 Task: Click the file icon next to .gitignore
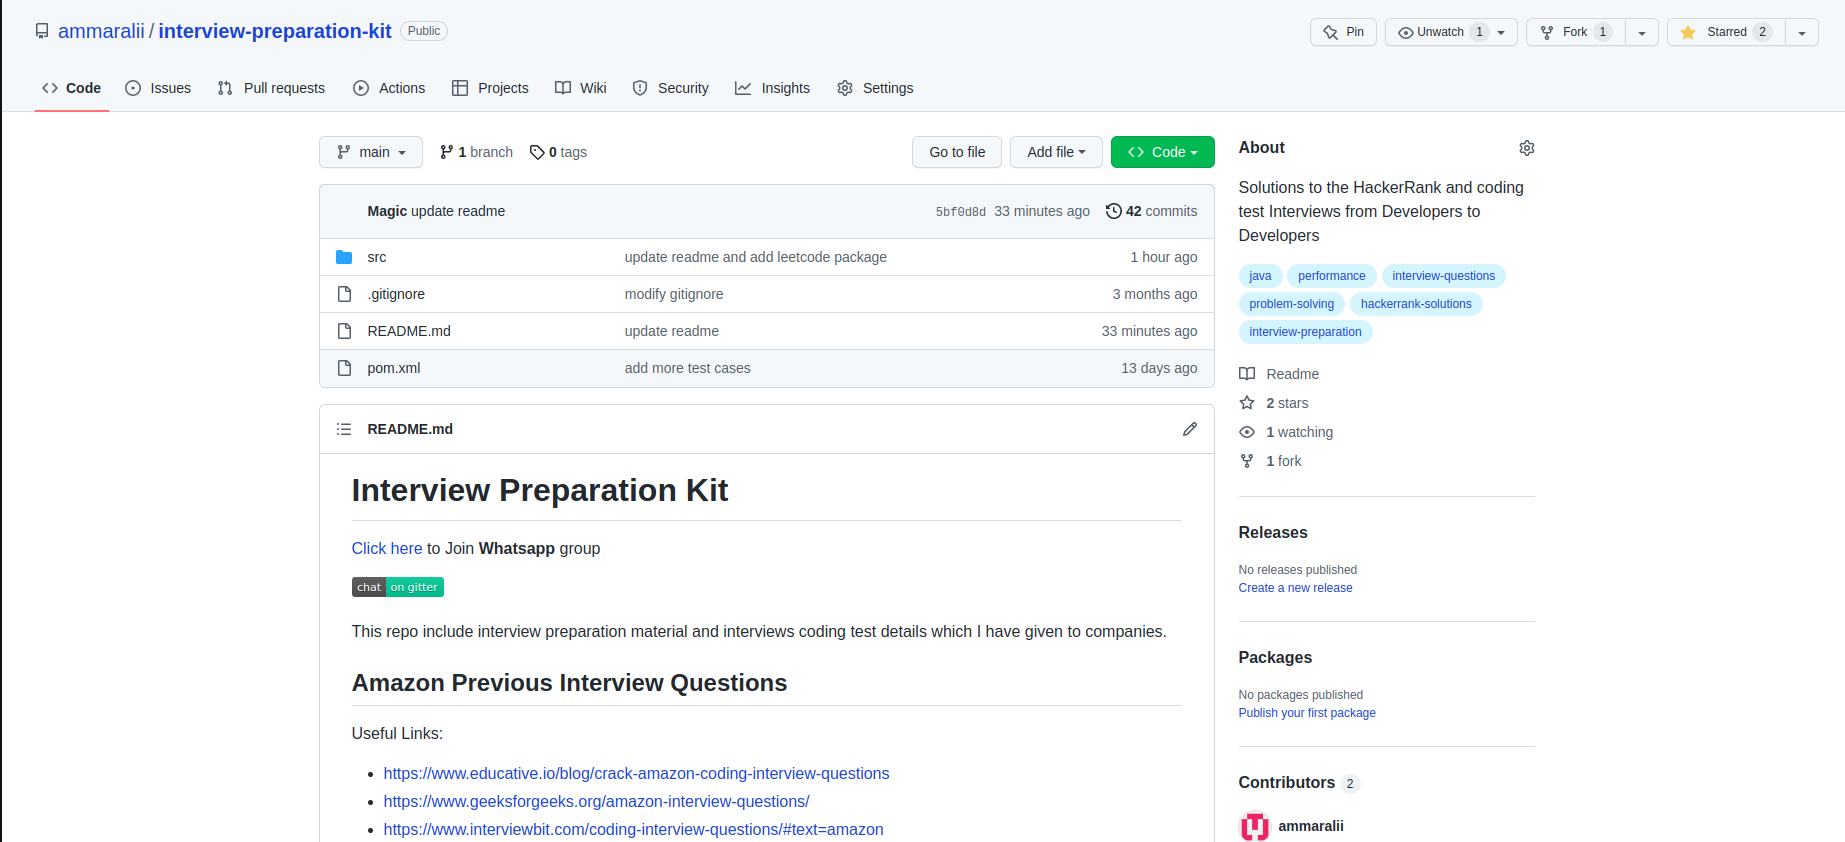tap(344, 294)
